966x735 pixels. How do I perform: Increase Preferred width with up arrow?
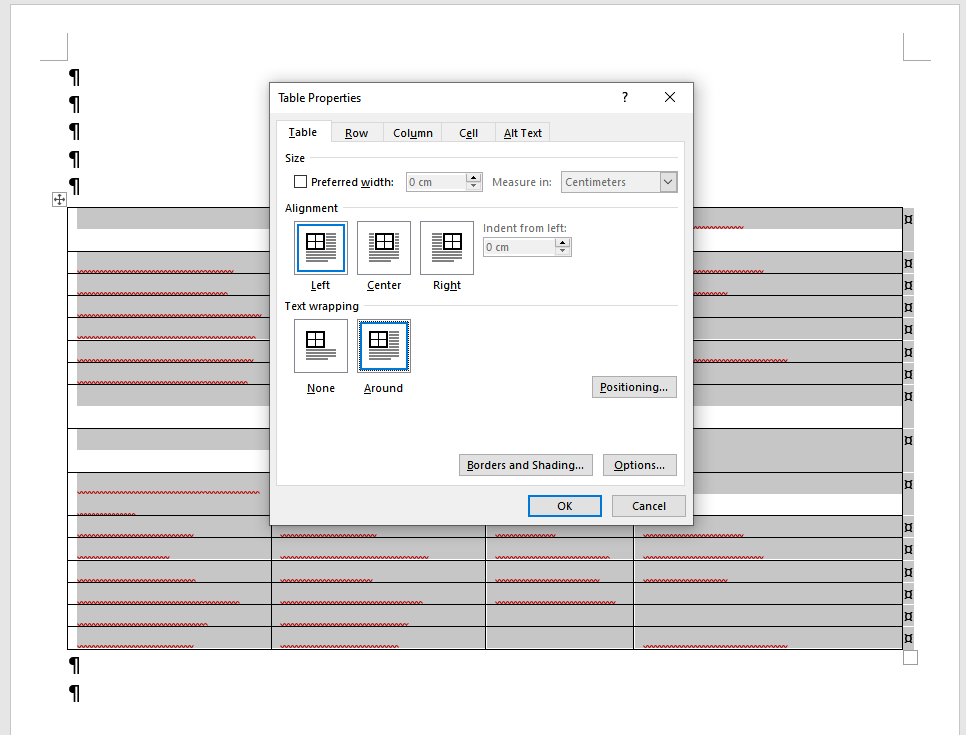tap(473, 177)
